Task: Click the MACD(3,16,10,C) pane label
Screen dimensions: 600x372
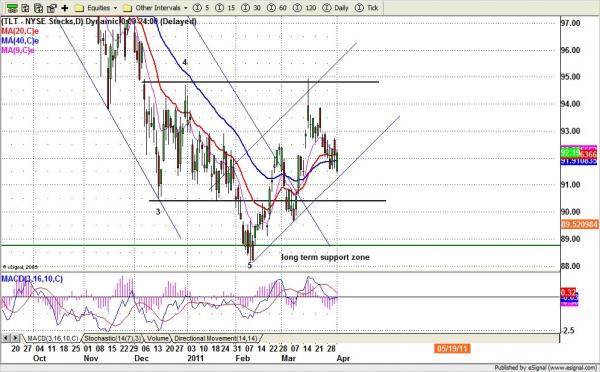Action: point(32,279)
